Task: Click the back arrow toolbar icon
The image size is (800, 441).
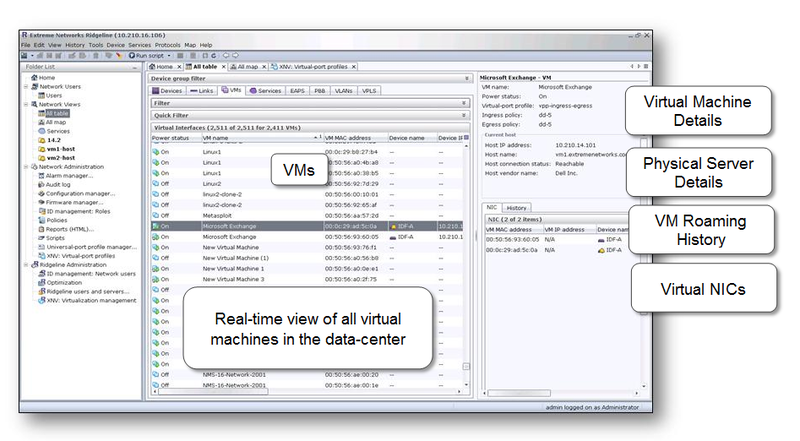Action: (226, 56)
